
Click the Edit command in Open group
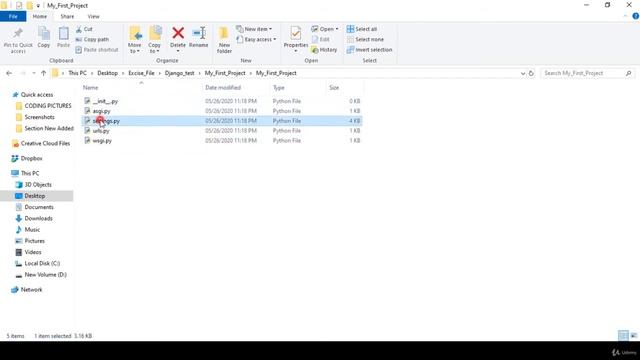[320, 40]
